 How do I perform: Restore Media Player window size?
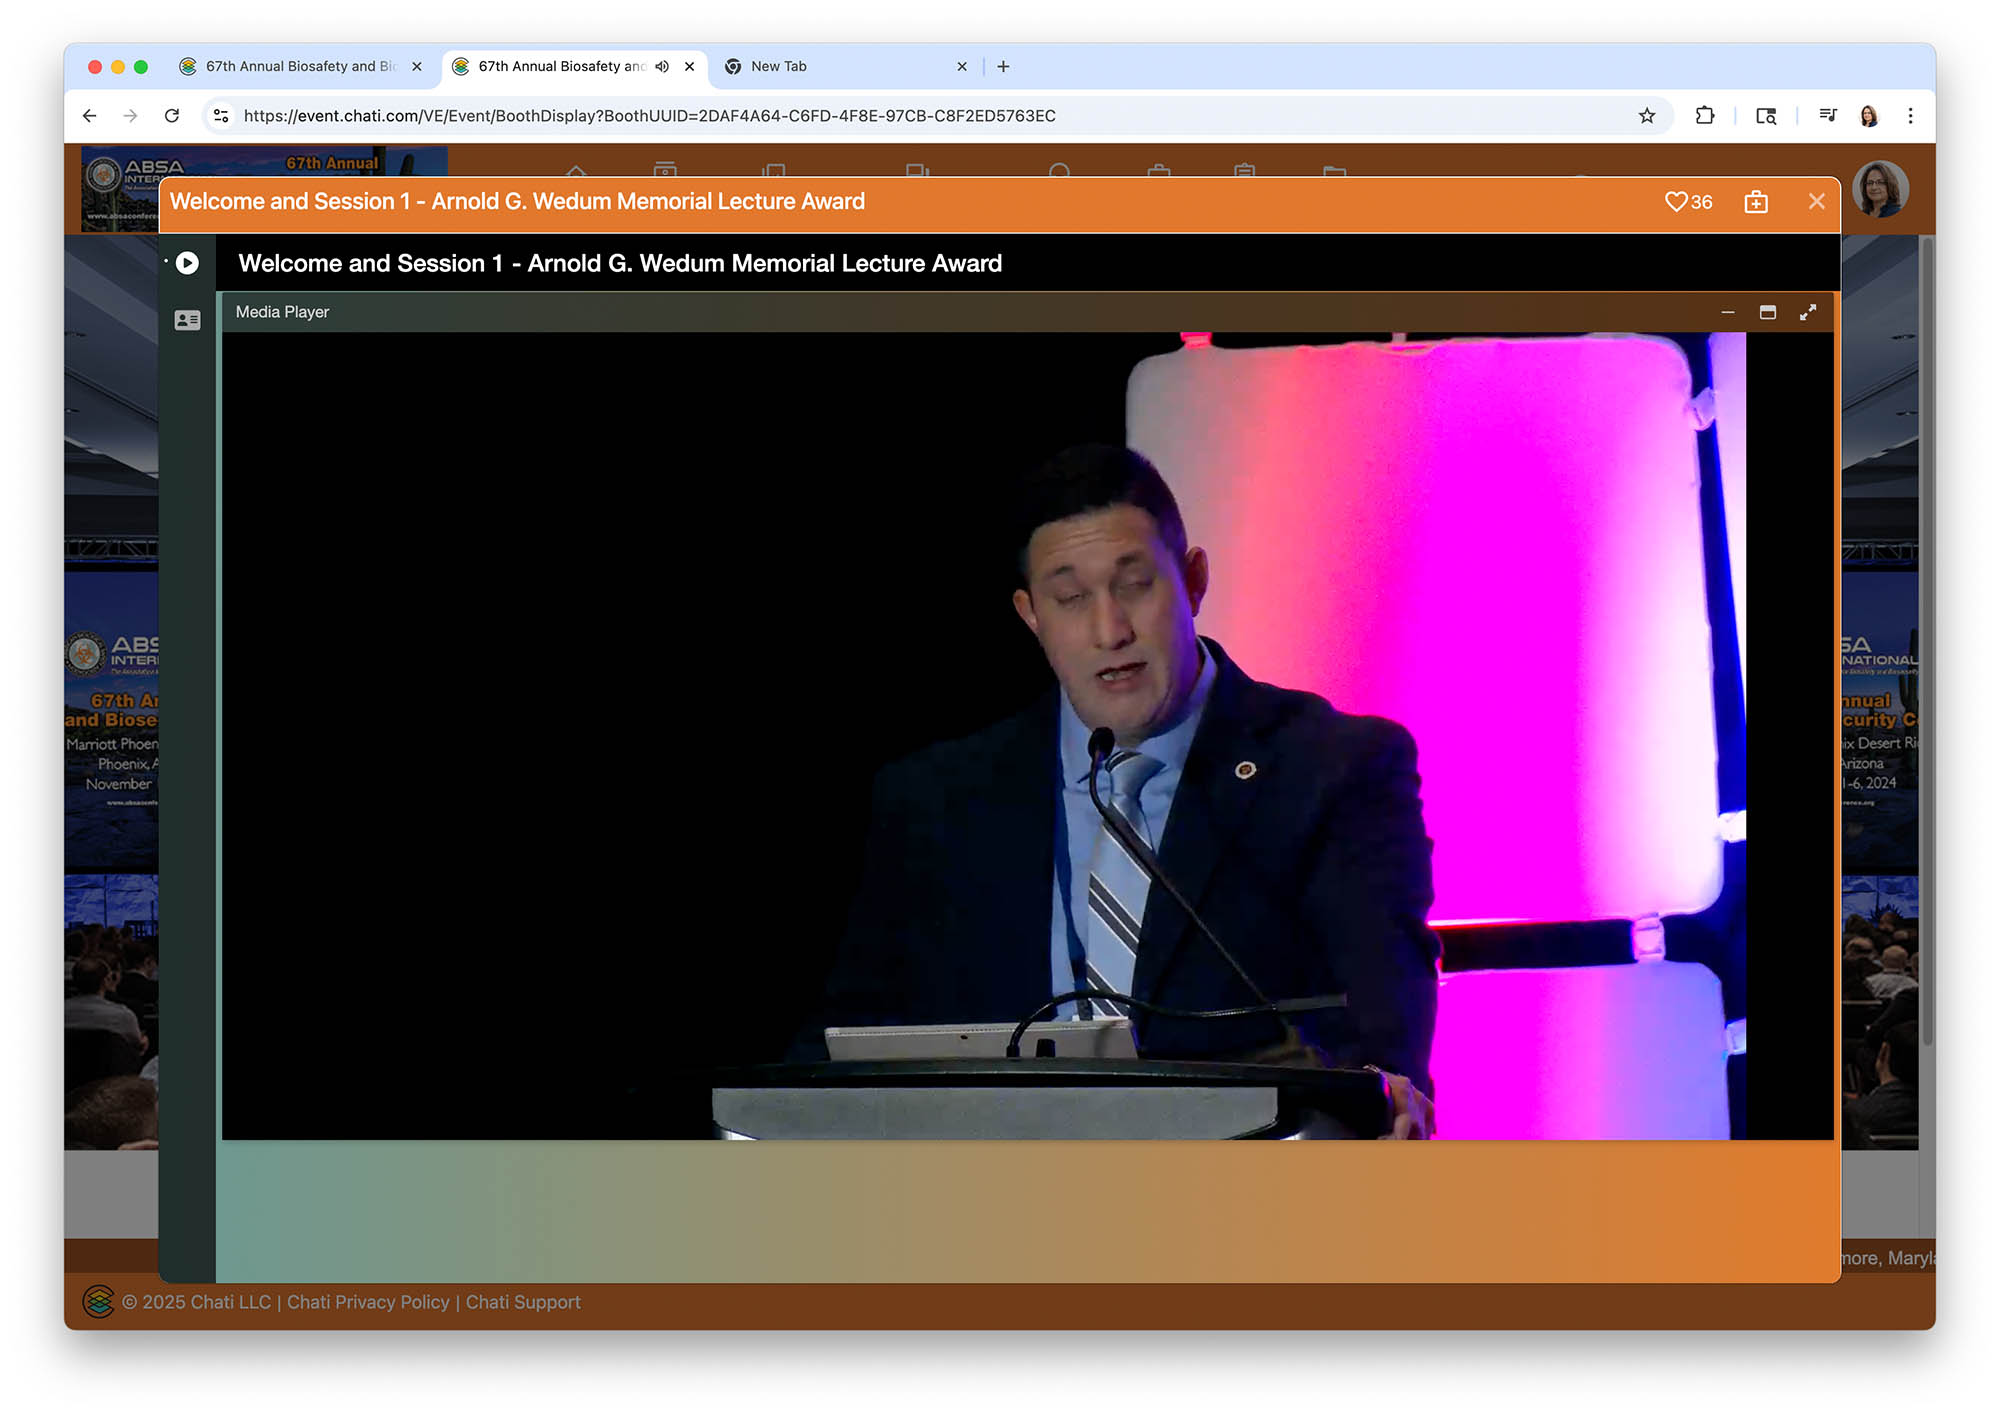(x=1768, y=312)
